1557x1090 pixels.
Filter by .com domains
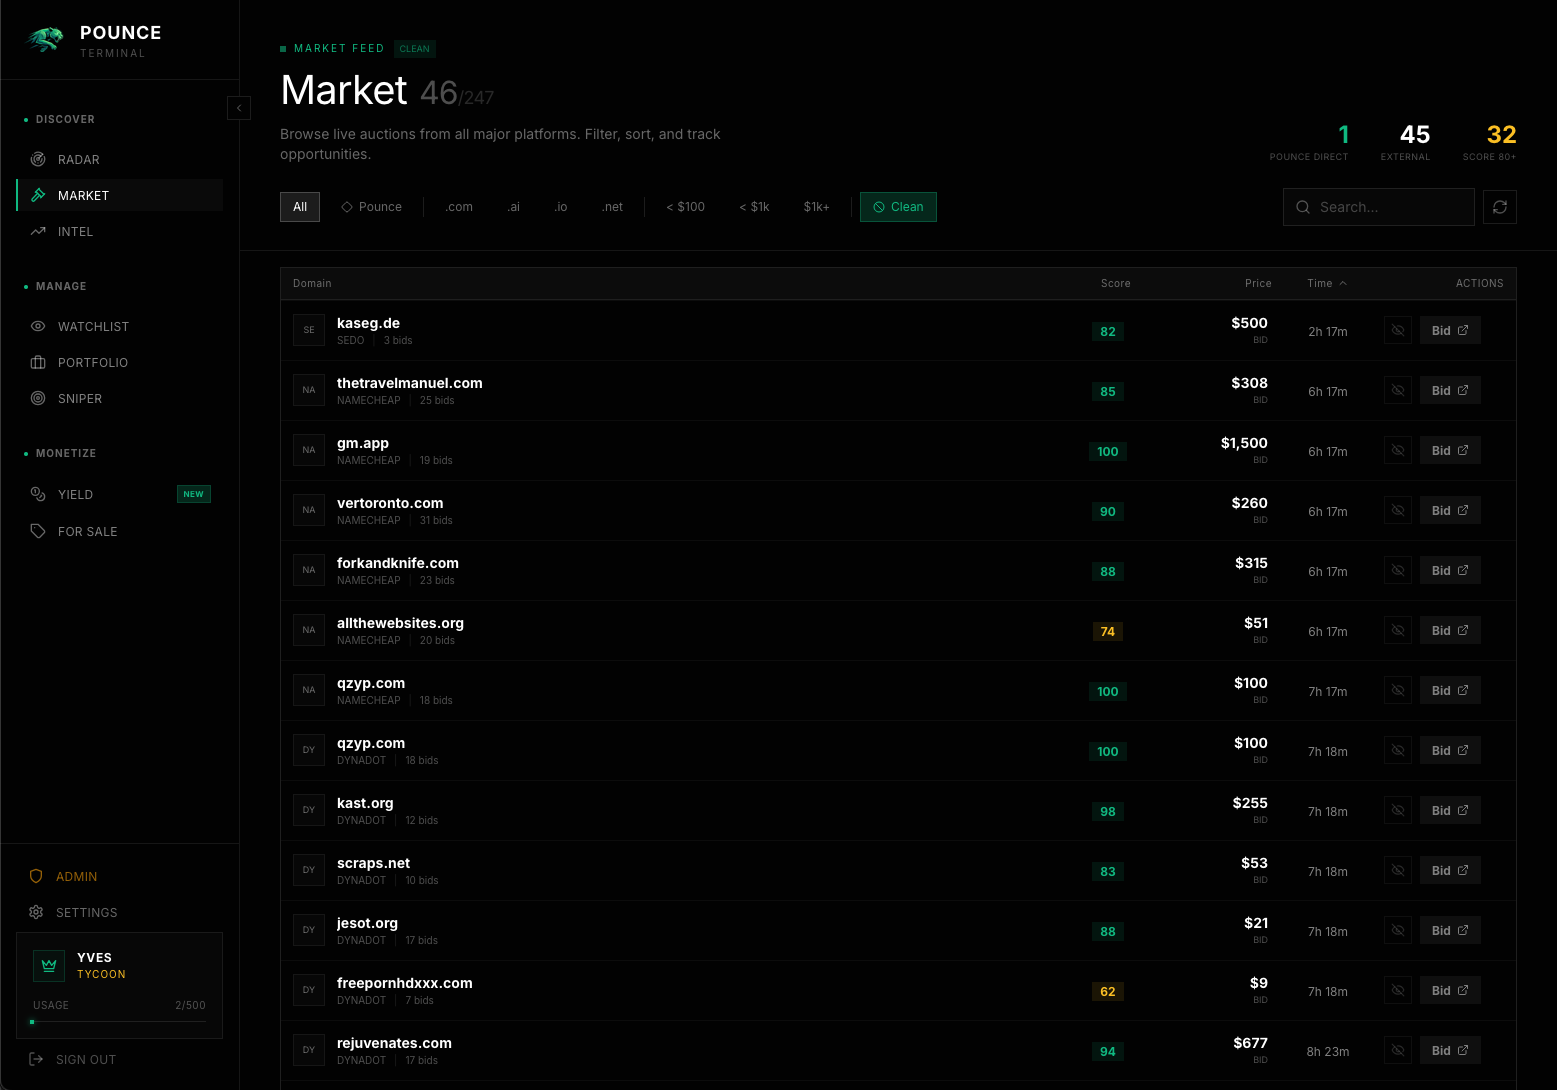pos(459,207)
